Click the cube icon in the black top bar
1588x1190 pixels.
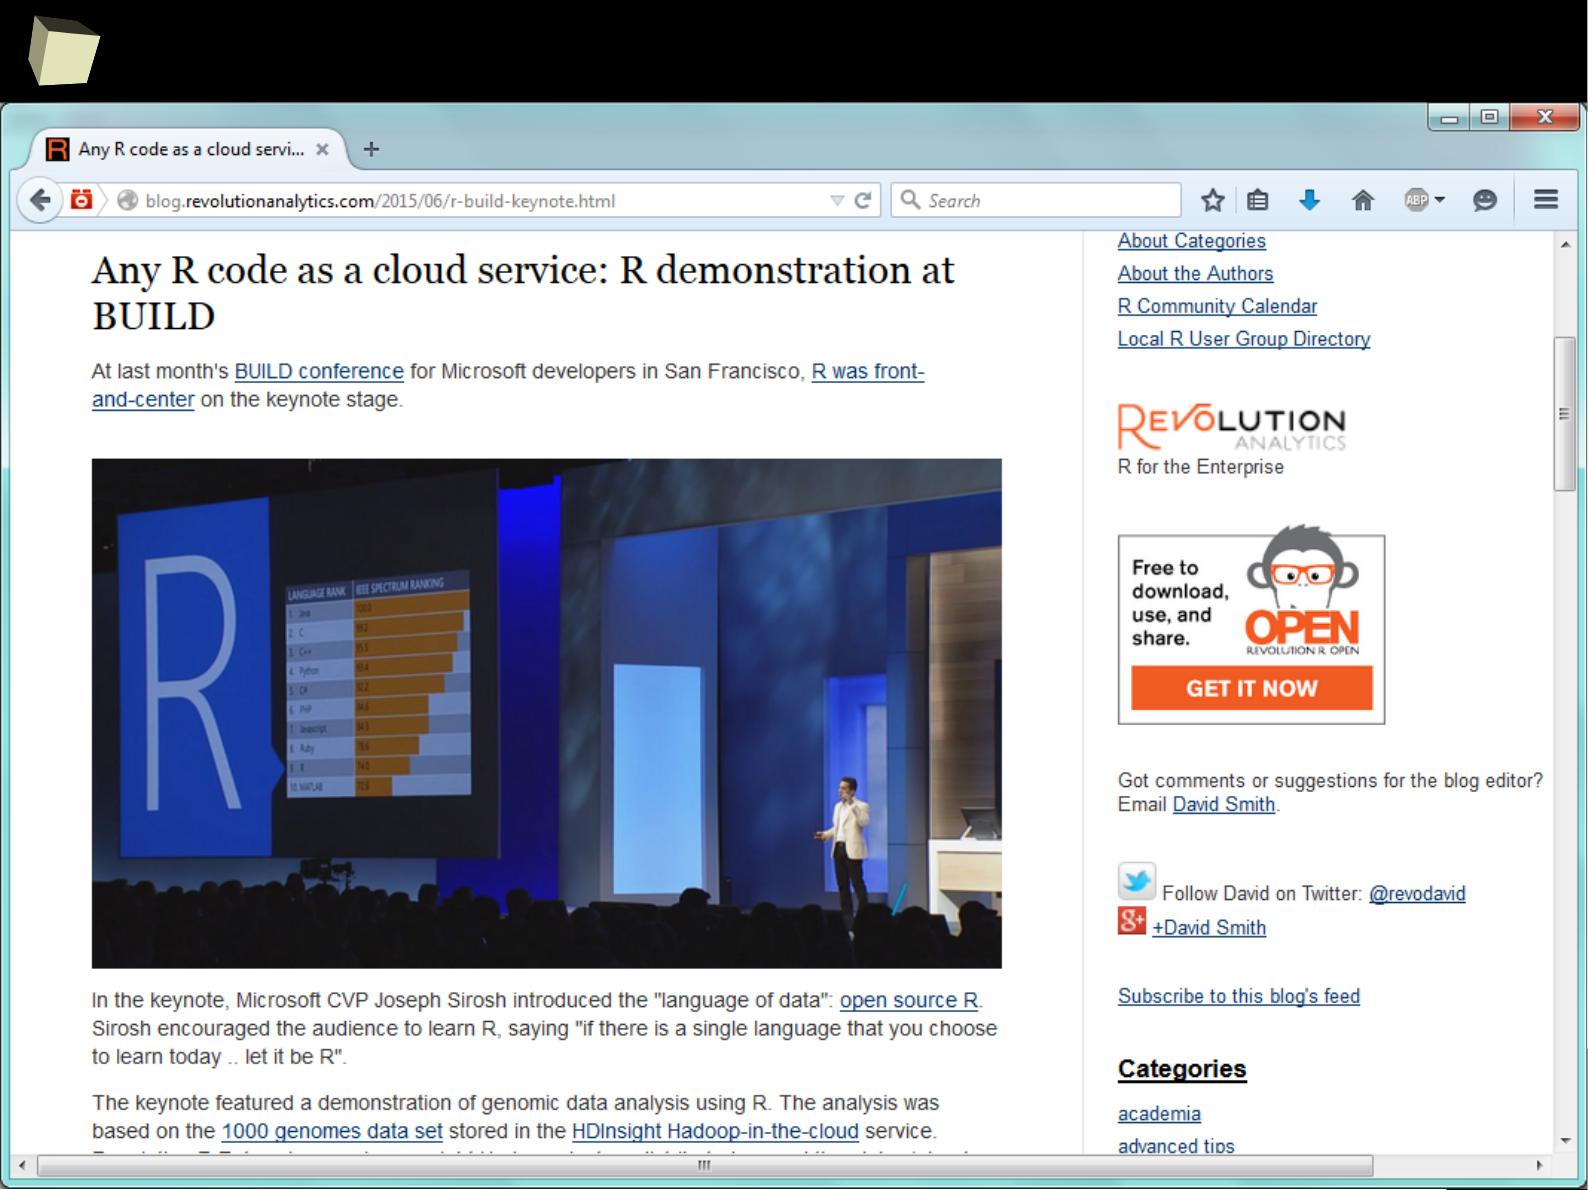[x=63, y=51]
